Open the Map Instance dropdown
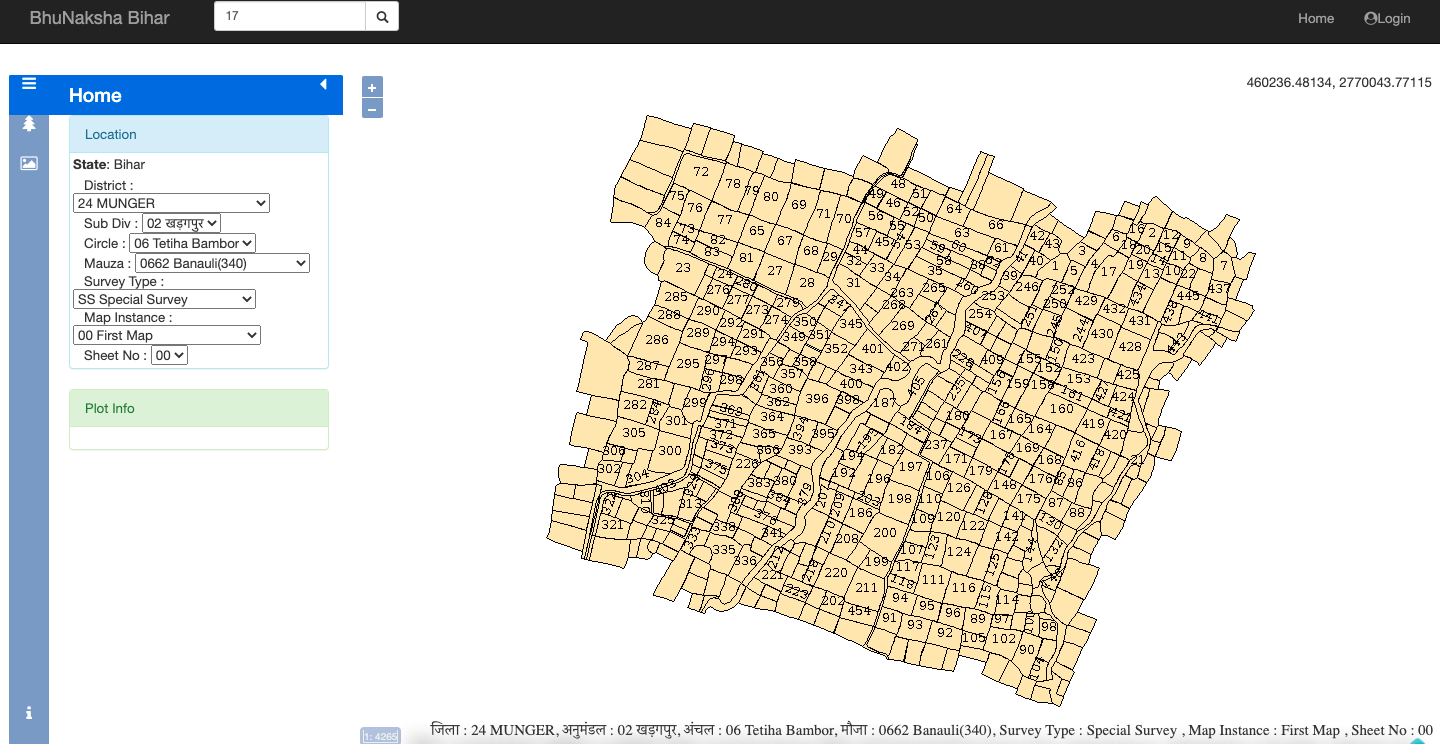The image size is (1440, 744). click(167, 335)
